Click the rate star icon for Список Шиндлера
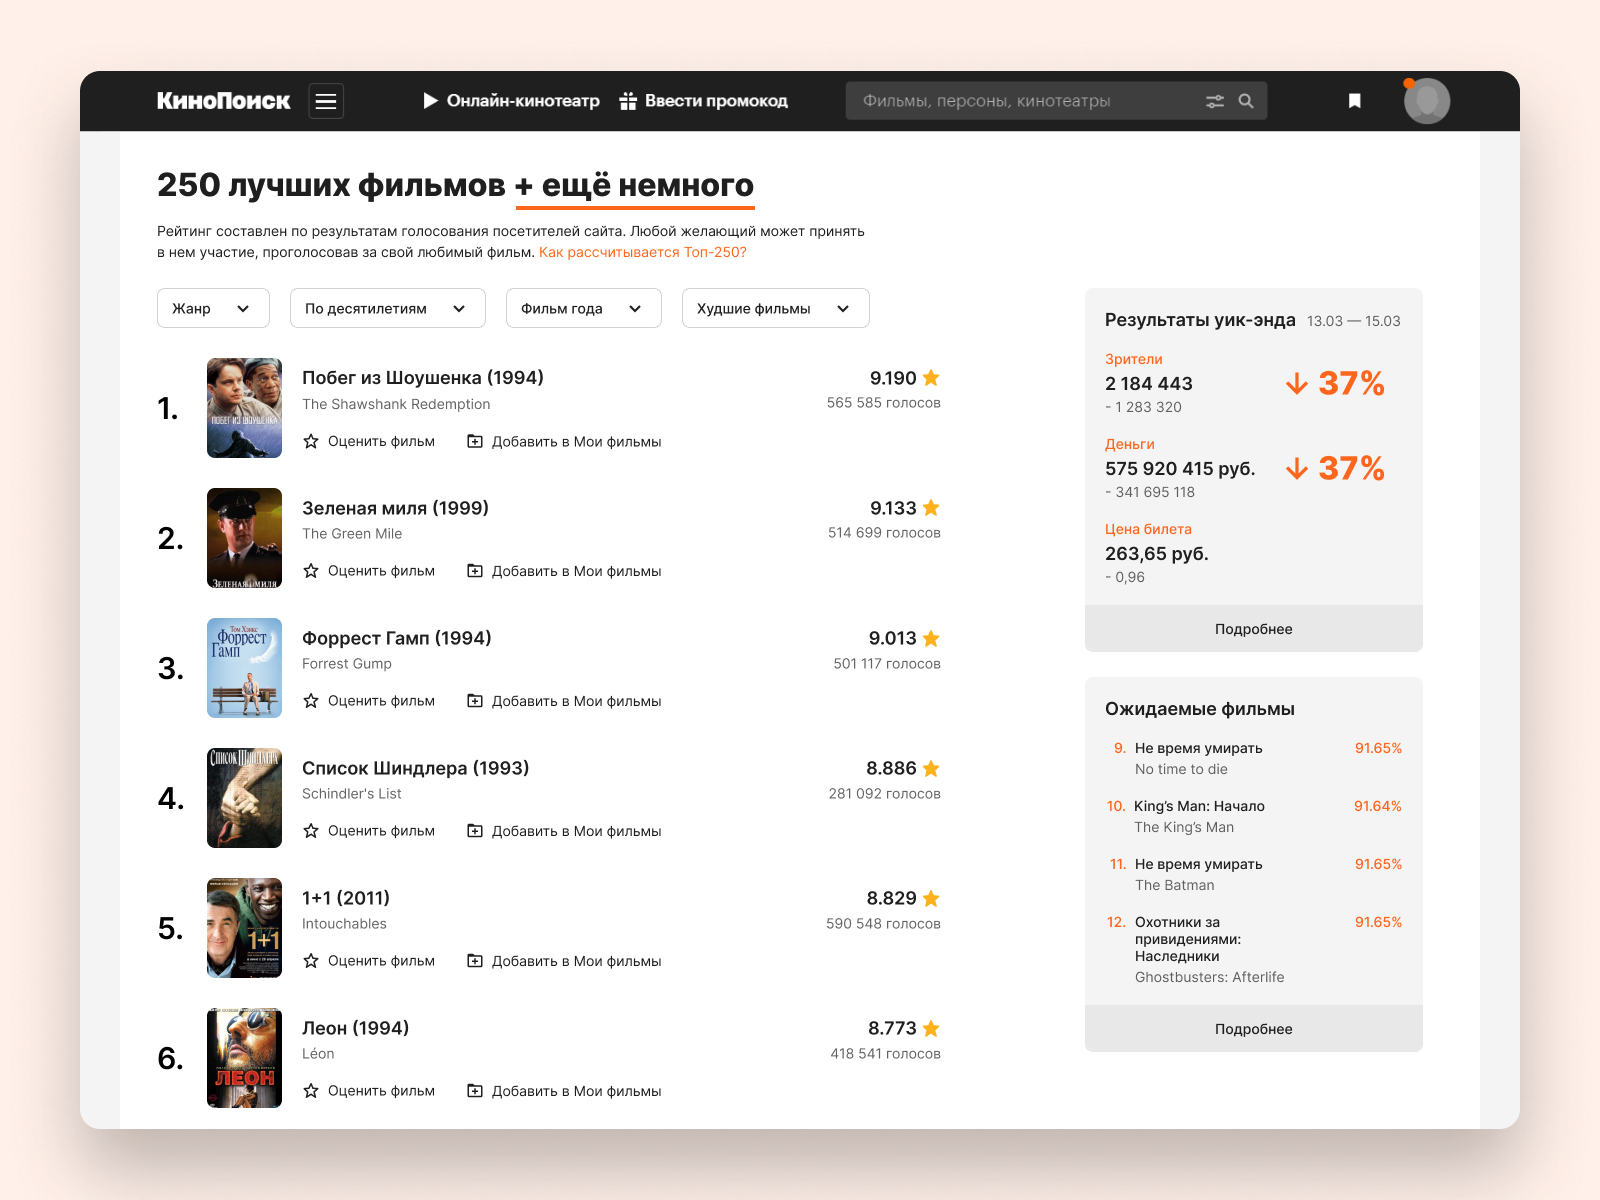The height and width of the screenshot is (1200, 1600). tap(311, 831)
